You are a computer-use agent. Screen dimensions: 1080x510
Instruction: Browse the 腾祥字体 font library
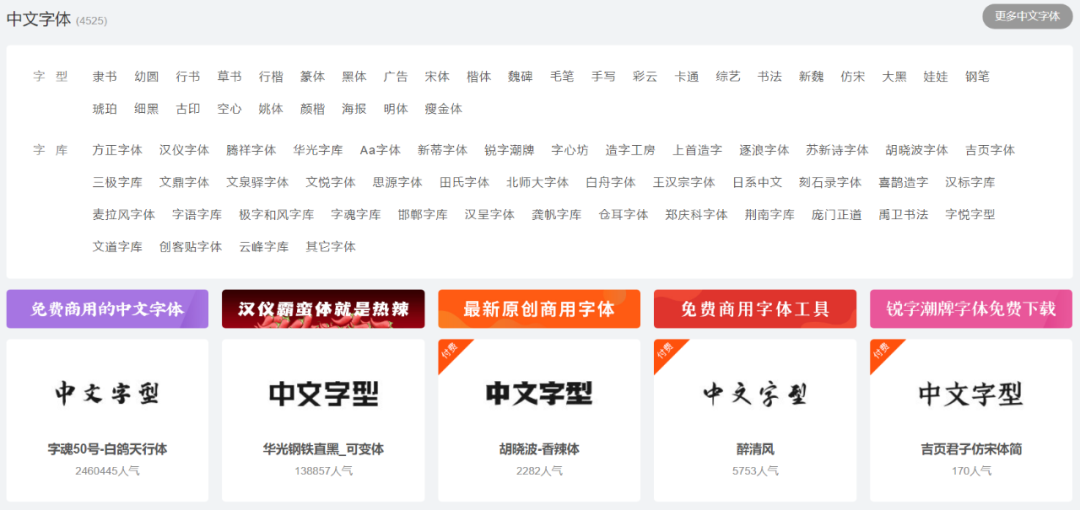pyautogui.click(x=251, y=150)
